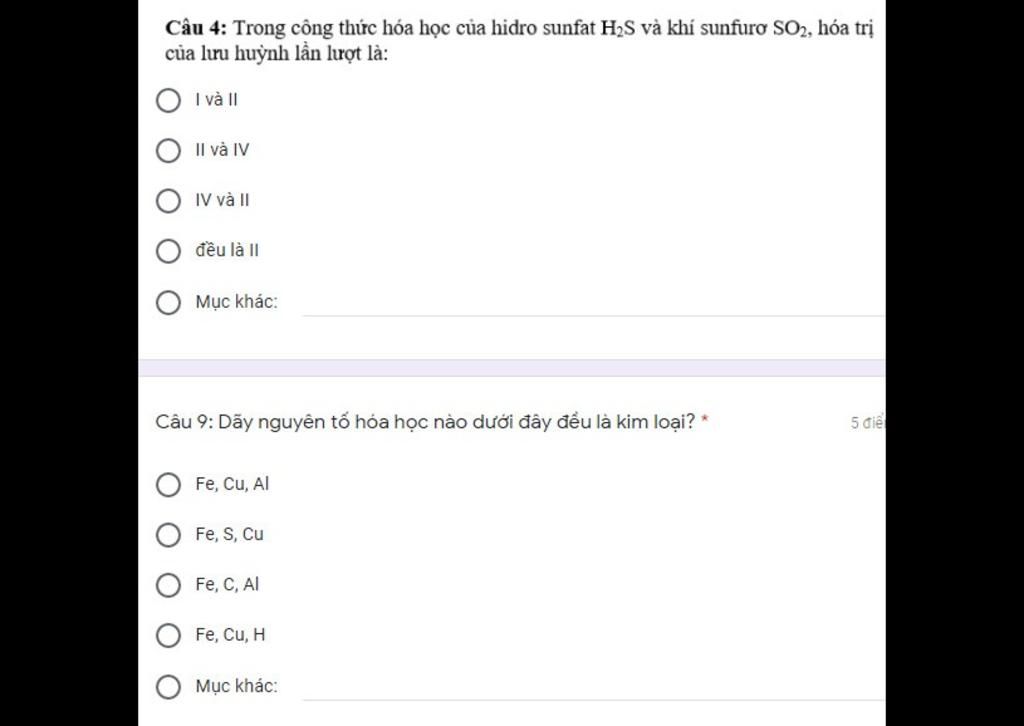Pick the 'IV và II' radio option
1024x726 pixels.
pyautogui.click(x=168, y=200)
